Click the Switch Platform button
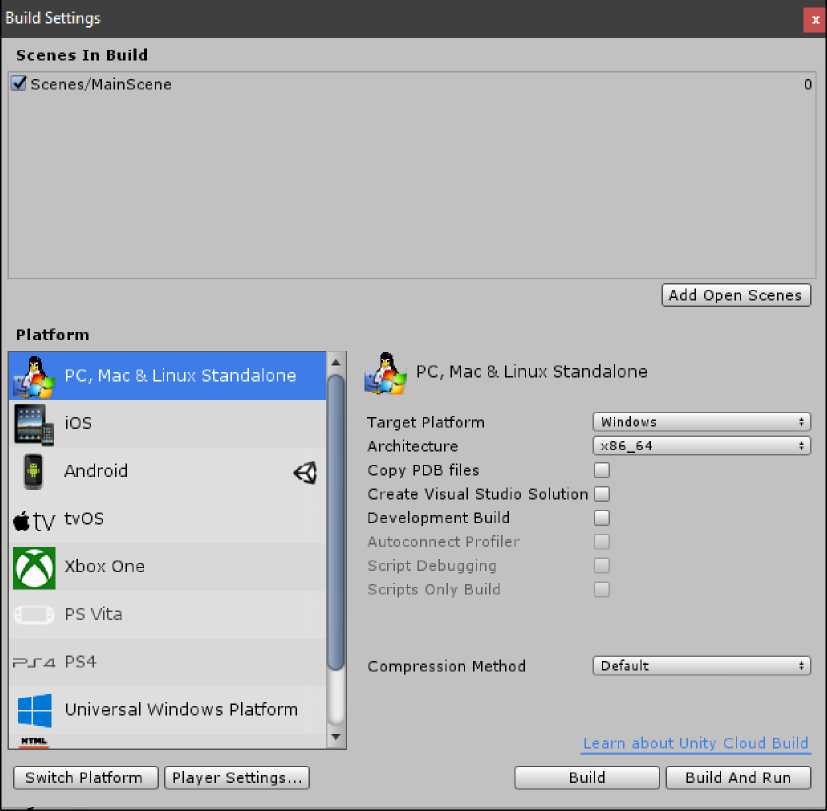Viewport: 827px width, 811px height. pyautogui.click(x=85, y=778)
